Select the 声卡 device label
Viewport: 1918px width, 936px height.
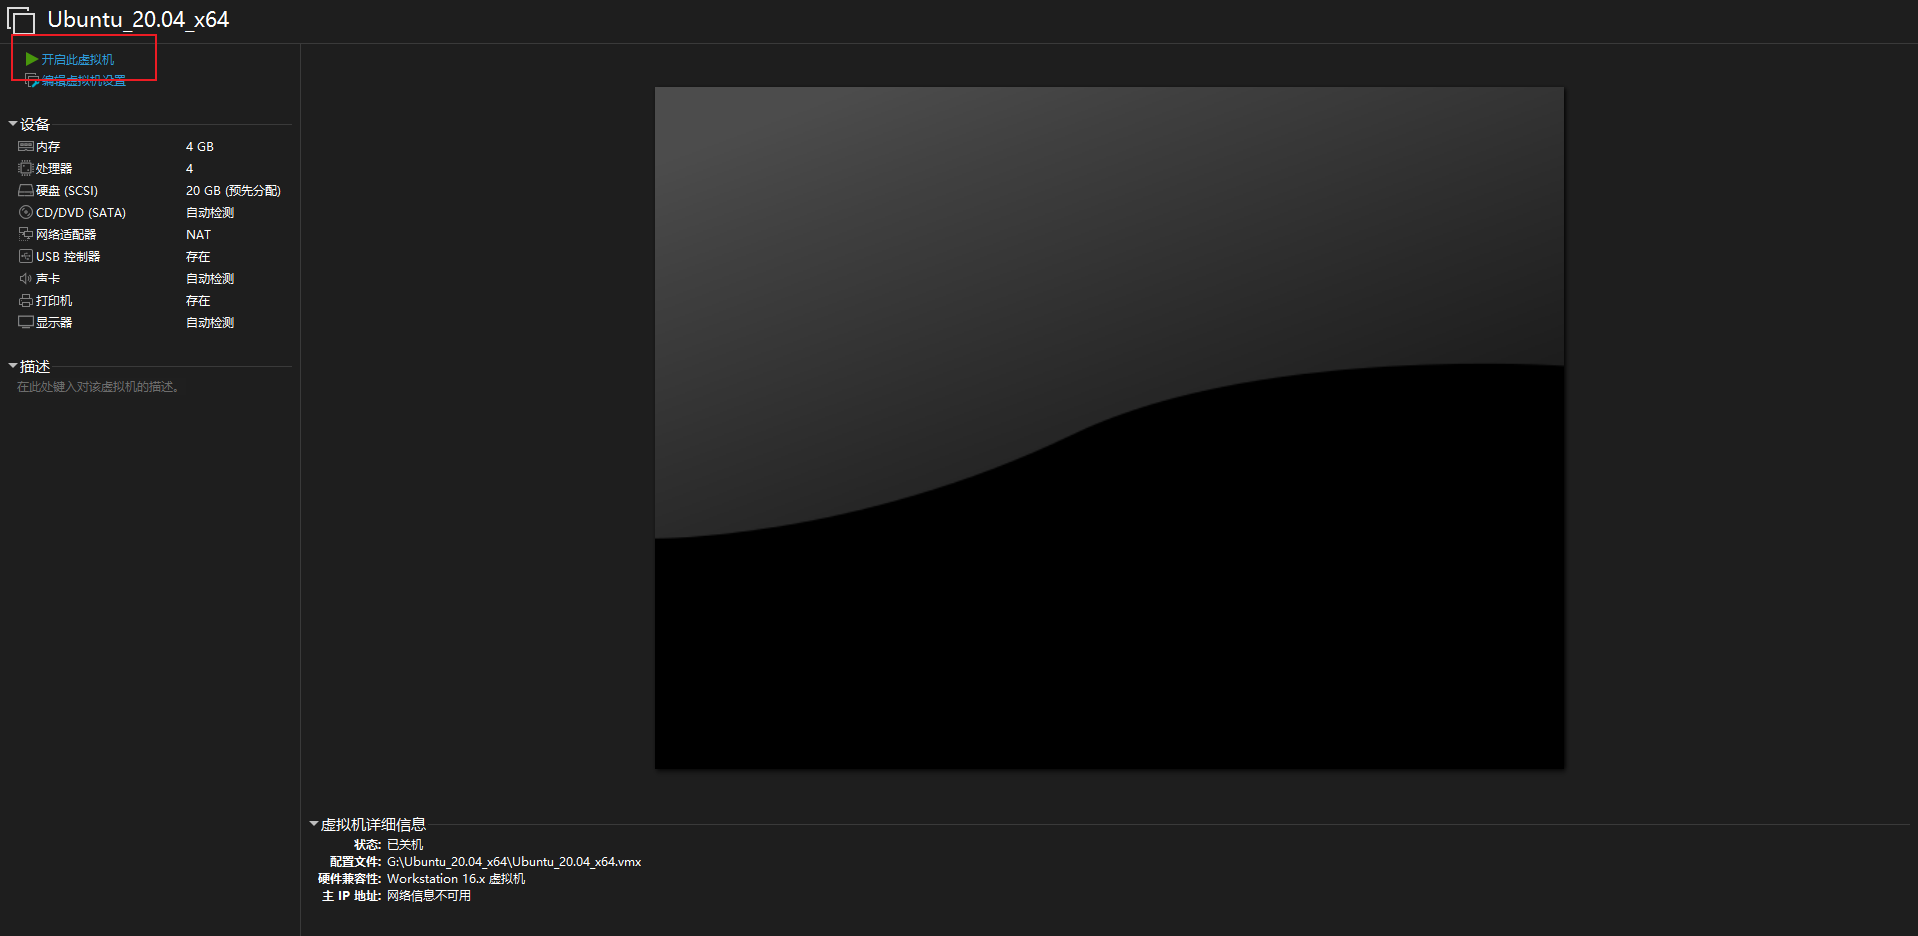[48, 279]
